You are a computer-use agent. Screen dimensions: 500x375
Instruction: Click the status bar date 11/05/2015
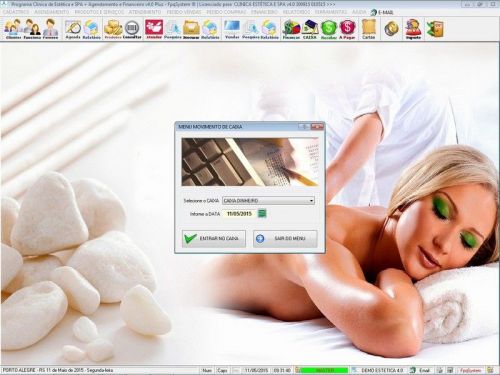256,370
